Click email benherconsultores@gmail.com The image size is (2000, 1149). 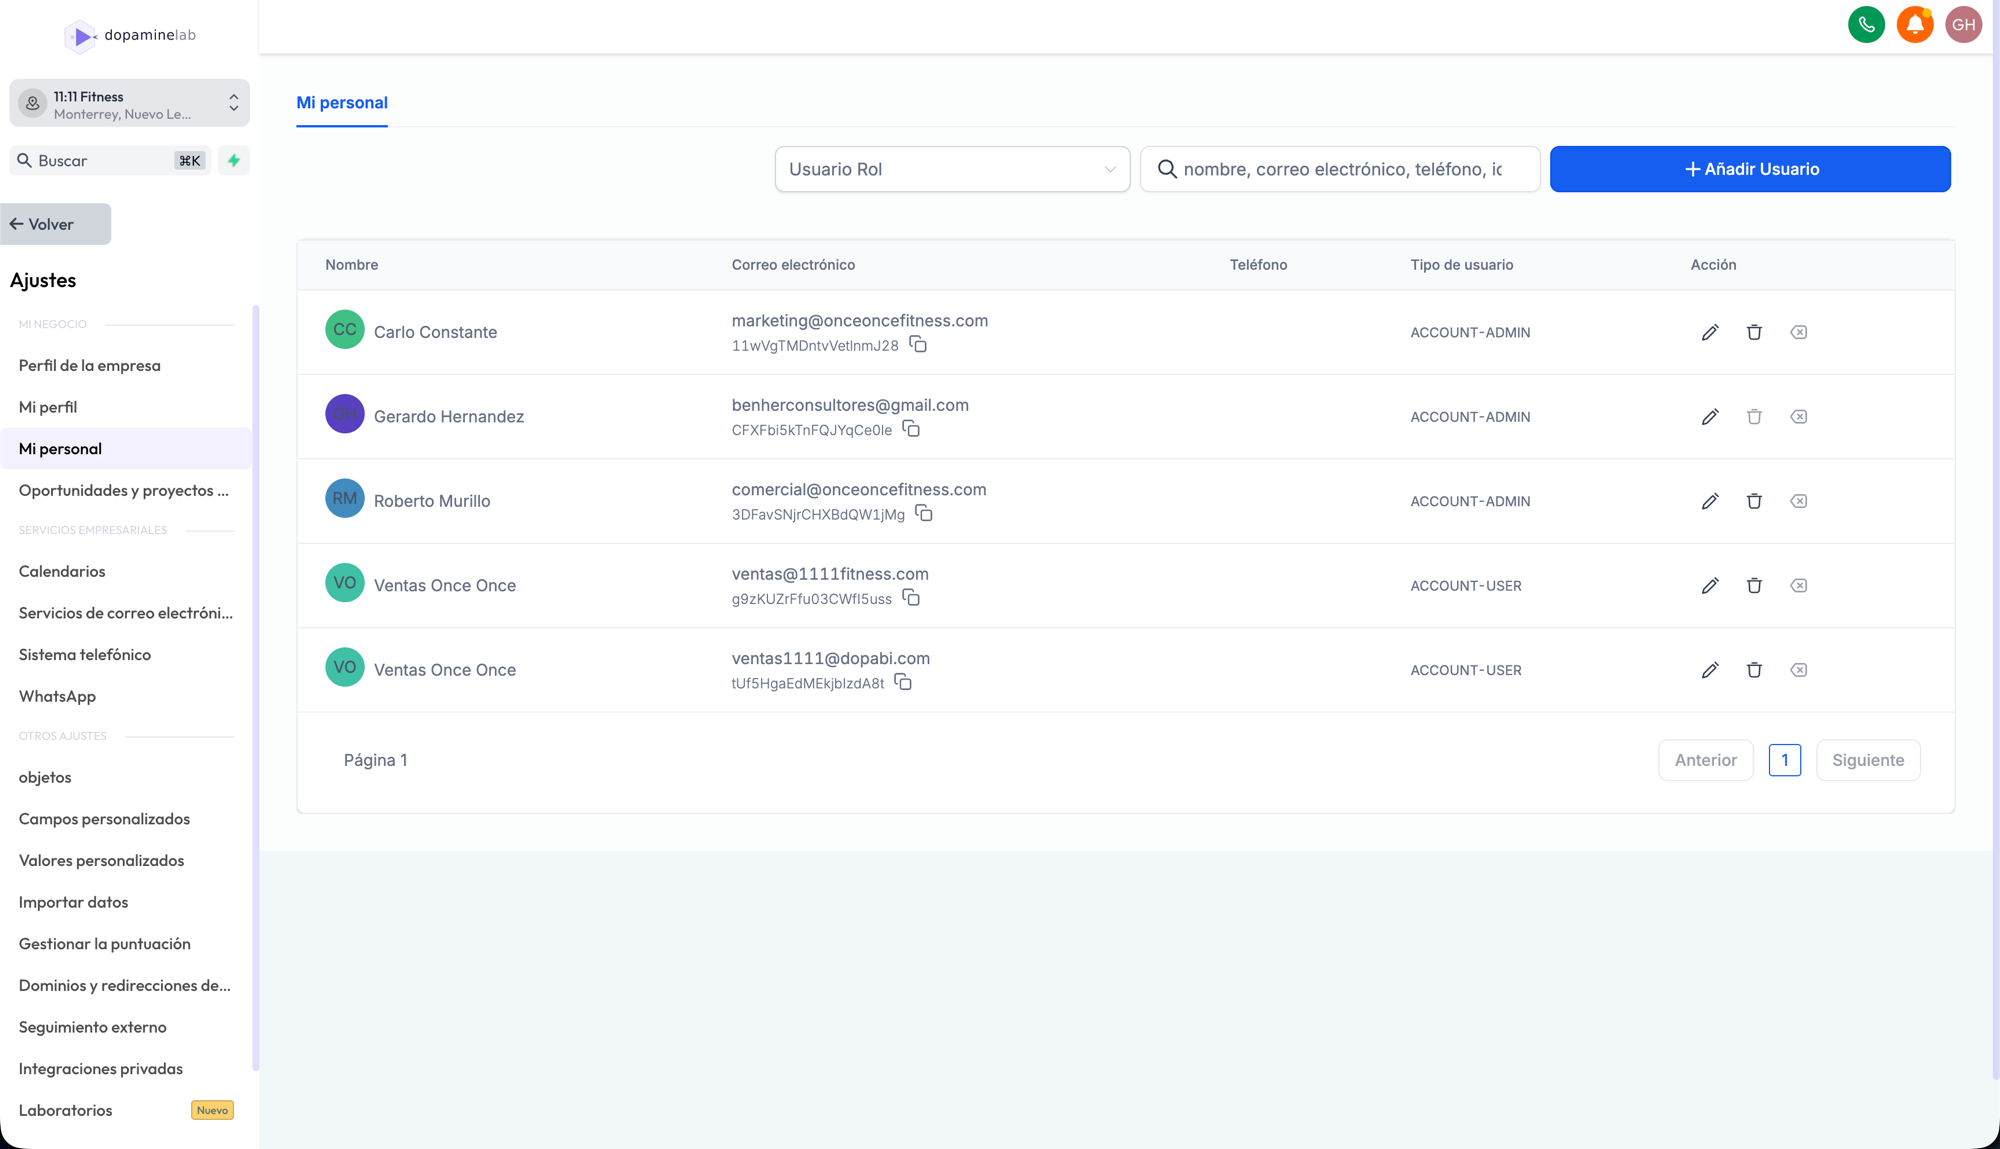click(x=850, y=405)
